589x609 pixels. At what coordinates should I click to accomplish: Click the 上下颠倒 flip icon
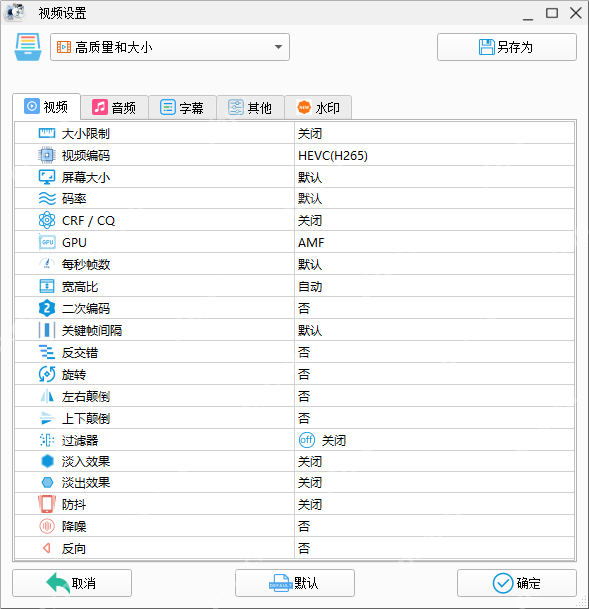point(47,418)
